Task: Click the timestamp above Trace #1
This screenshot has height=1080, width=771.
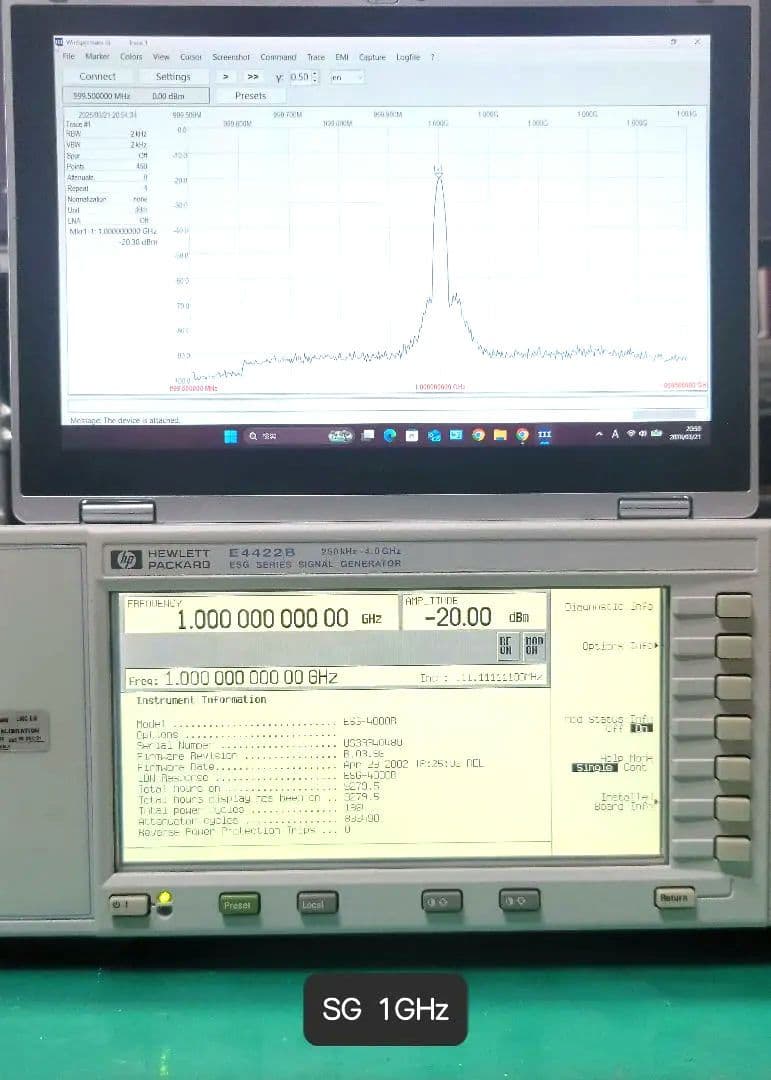Action: click(x=107, y=114)
